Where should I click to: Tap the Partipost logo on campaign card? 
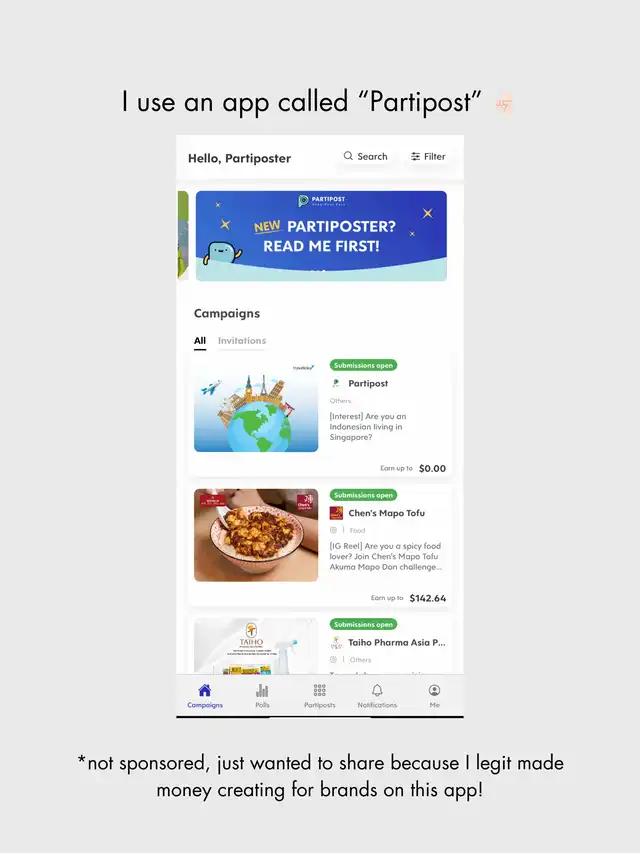tap(336, 384)
